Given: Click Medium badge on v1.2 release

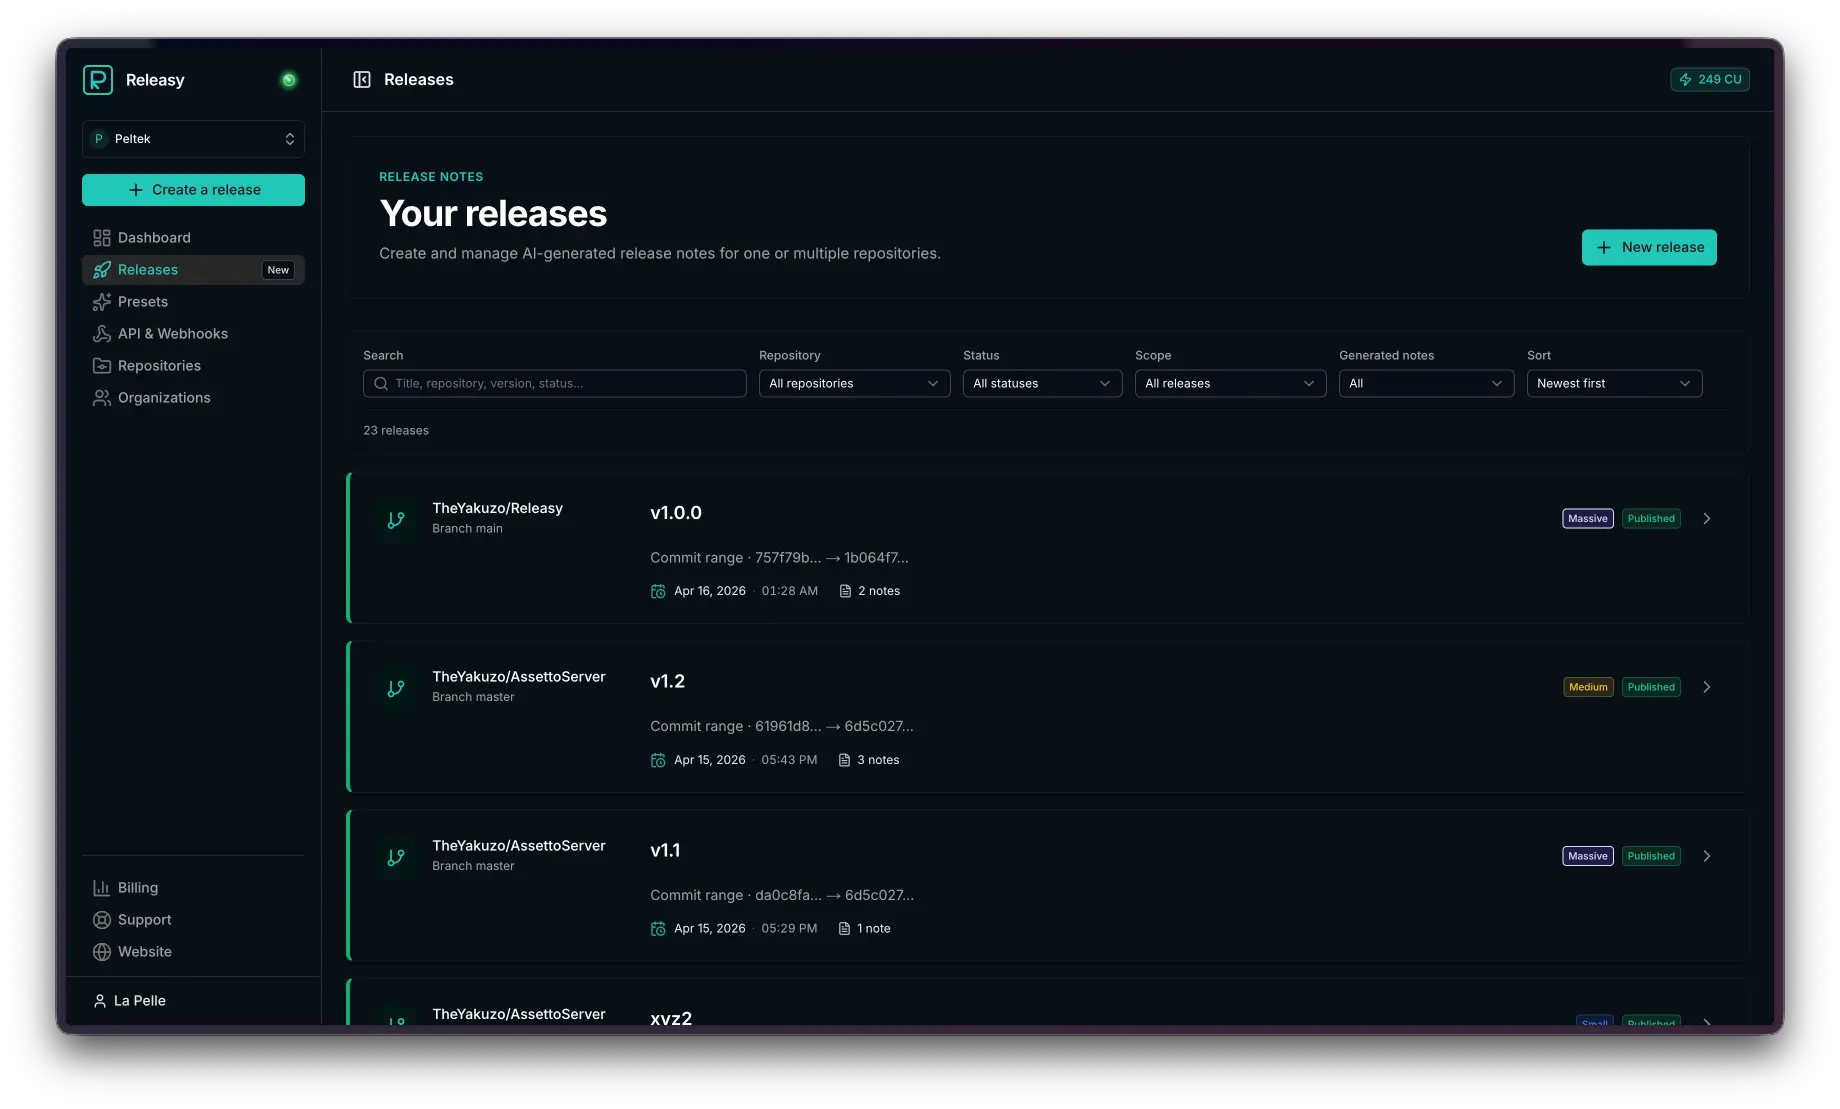Looking at the screenshot, I should point(1588,688).
